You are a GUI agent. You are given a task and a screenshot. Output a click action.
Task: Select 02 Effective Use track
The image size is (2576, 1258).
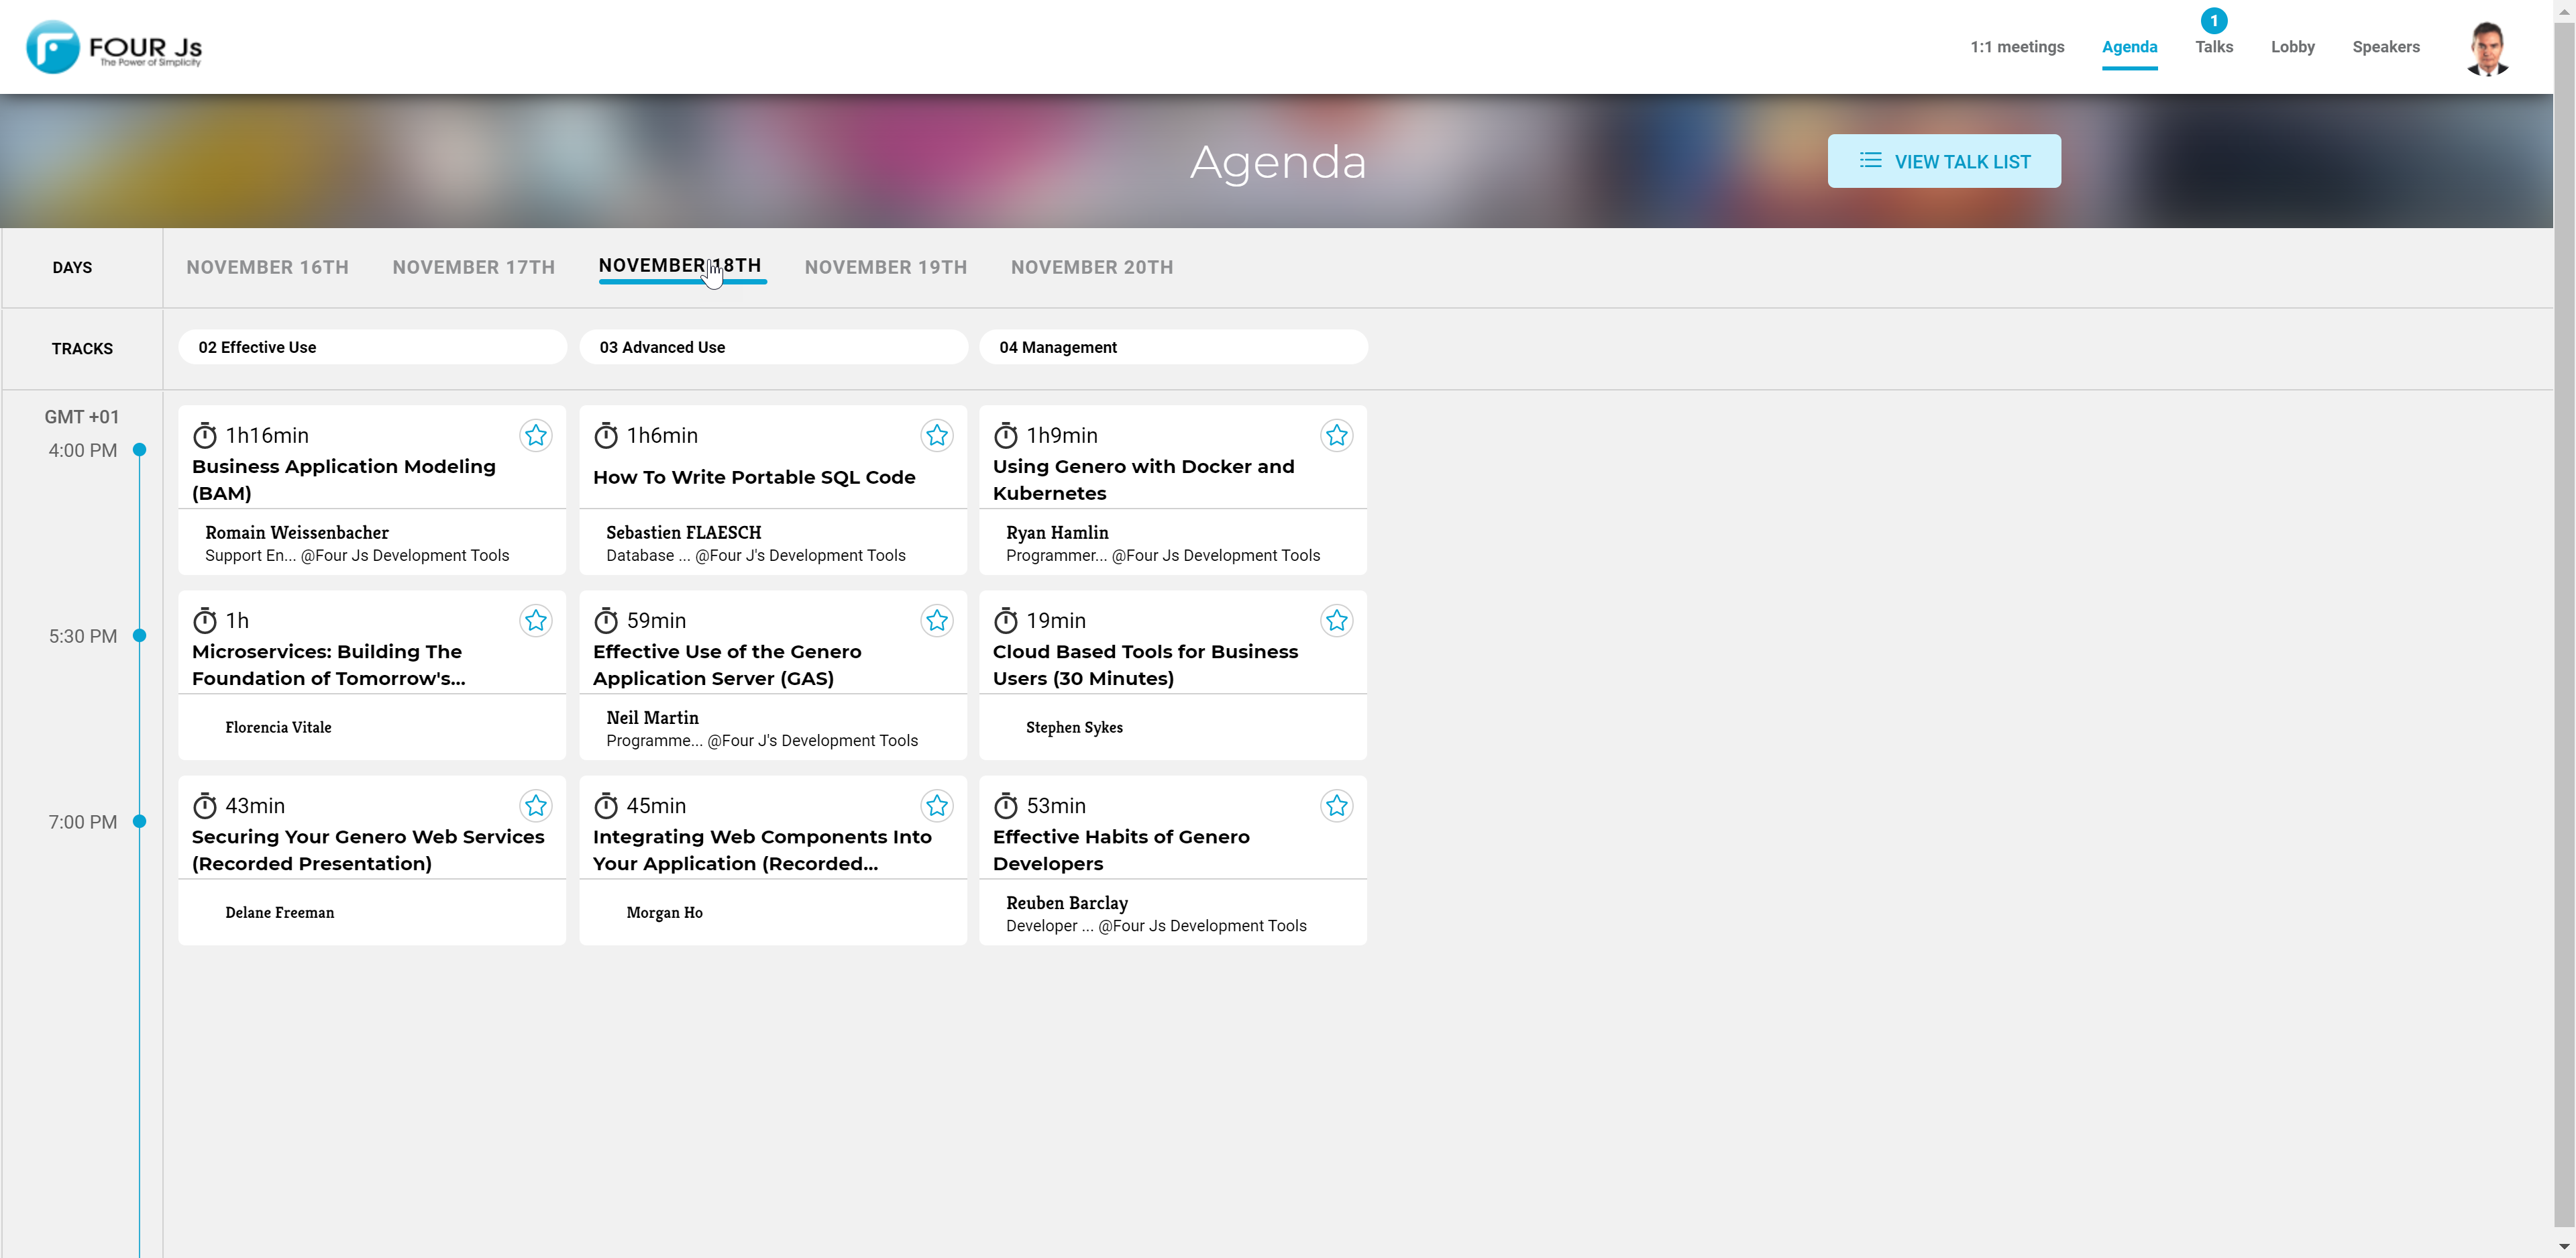coord(372,347)
